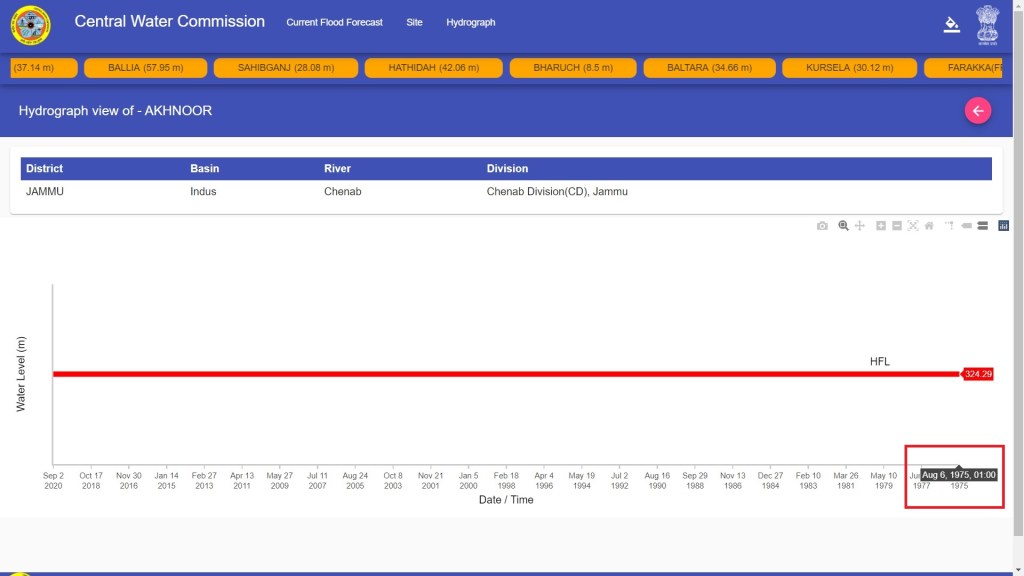Click the Central Water Commission logo
Viewport: 1024px width, 576px height.
click(30, 25)
